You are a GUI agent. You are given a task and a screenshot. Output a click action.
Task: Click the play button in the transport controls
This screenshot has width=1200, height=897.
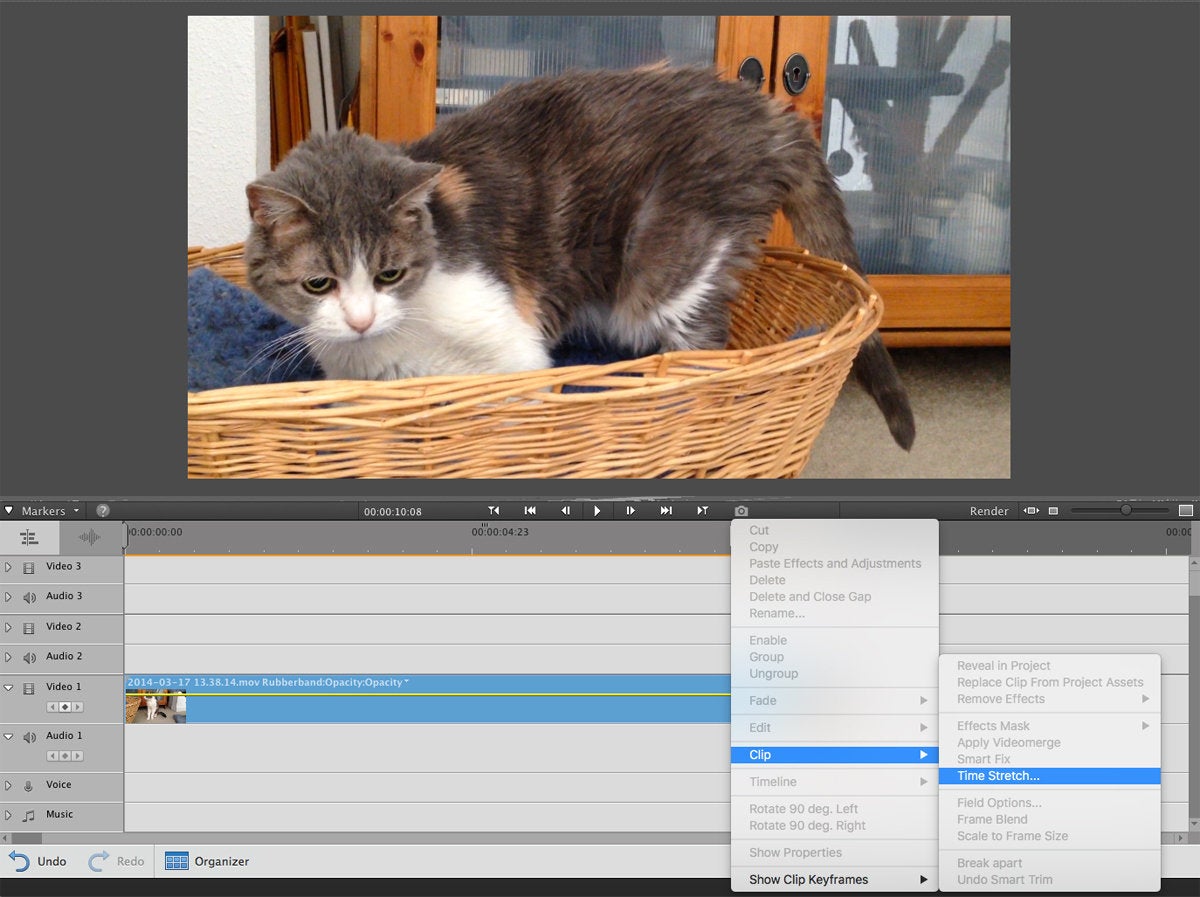tap(597, 510)
